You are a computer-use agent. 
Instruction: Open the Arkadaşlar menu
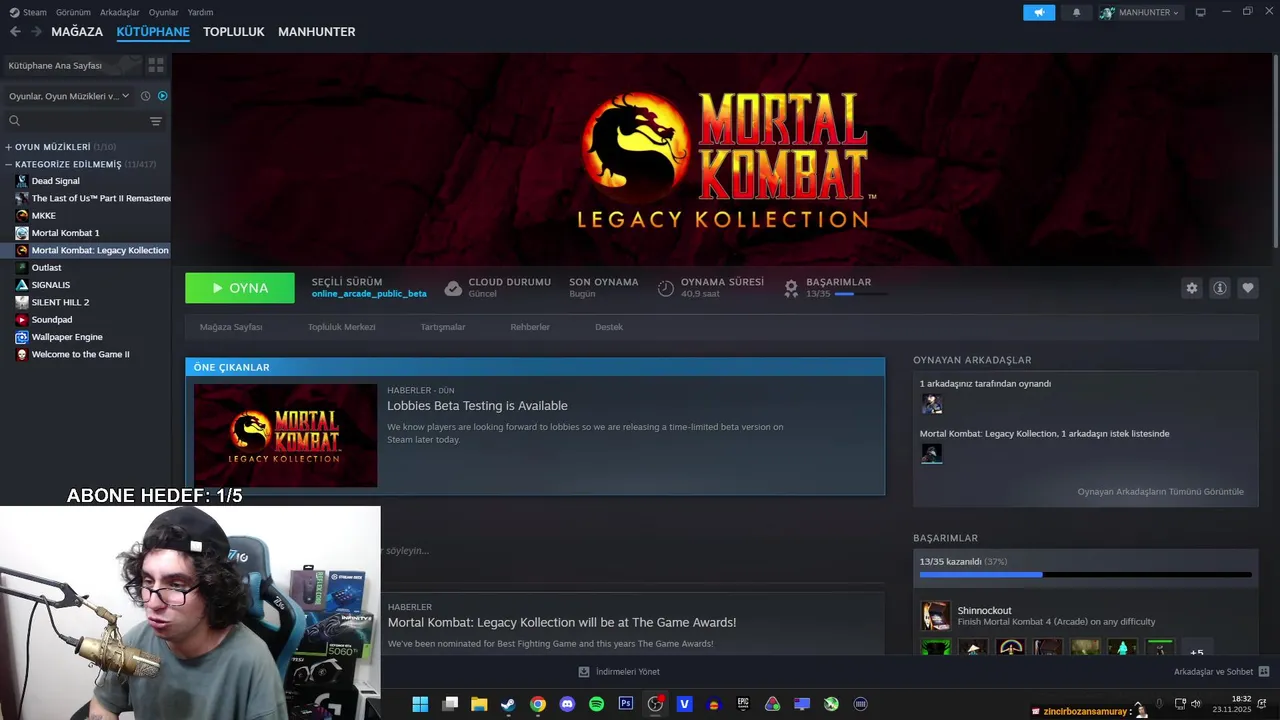click(120, 12)
